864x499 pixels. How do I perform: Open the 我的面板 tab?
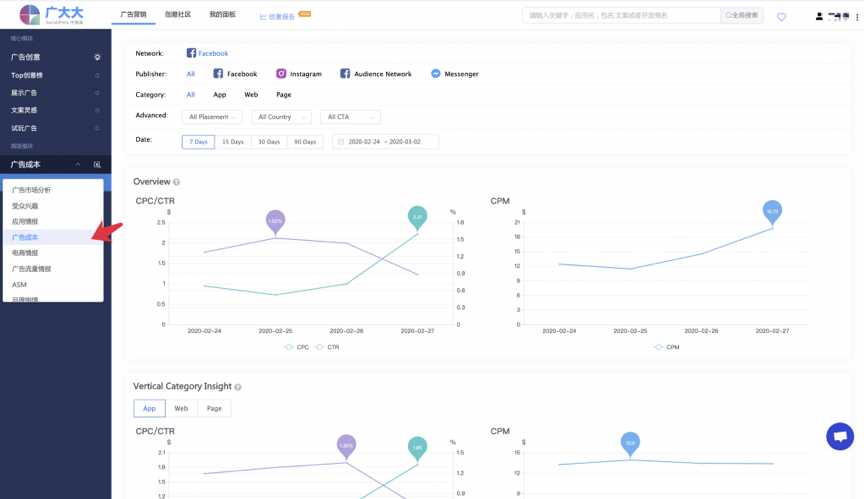tap(223, 14)
